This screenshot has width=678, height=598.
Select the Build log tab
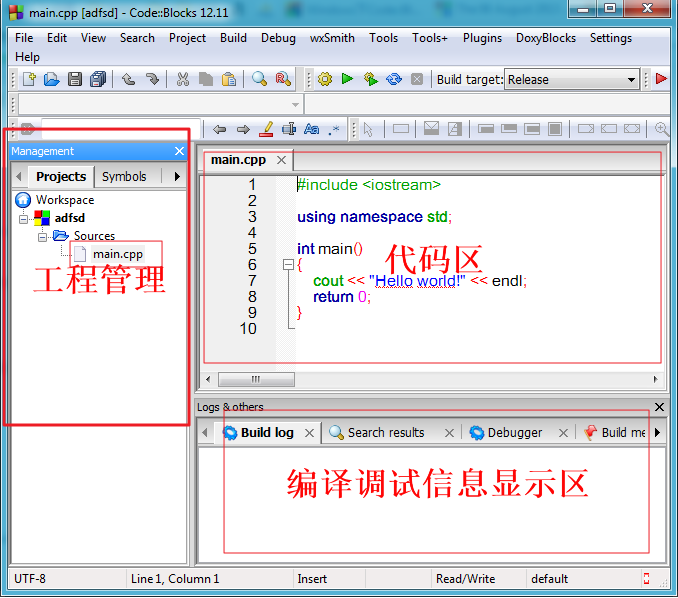[x=267, y=432]
